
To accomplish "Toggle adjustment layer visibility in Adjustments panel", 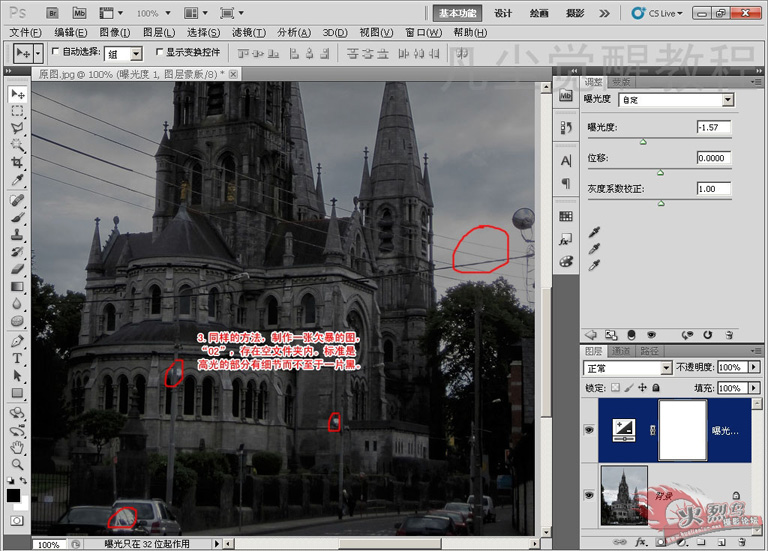I will 651,335.
